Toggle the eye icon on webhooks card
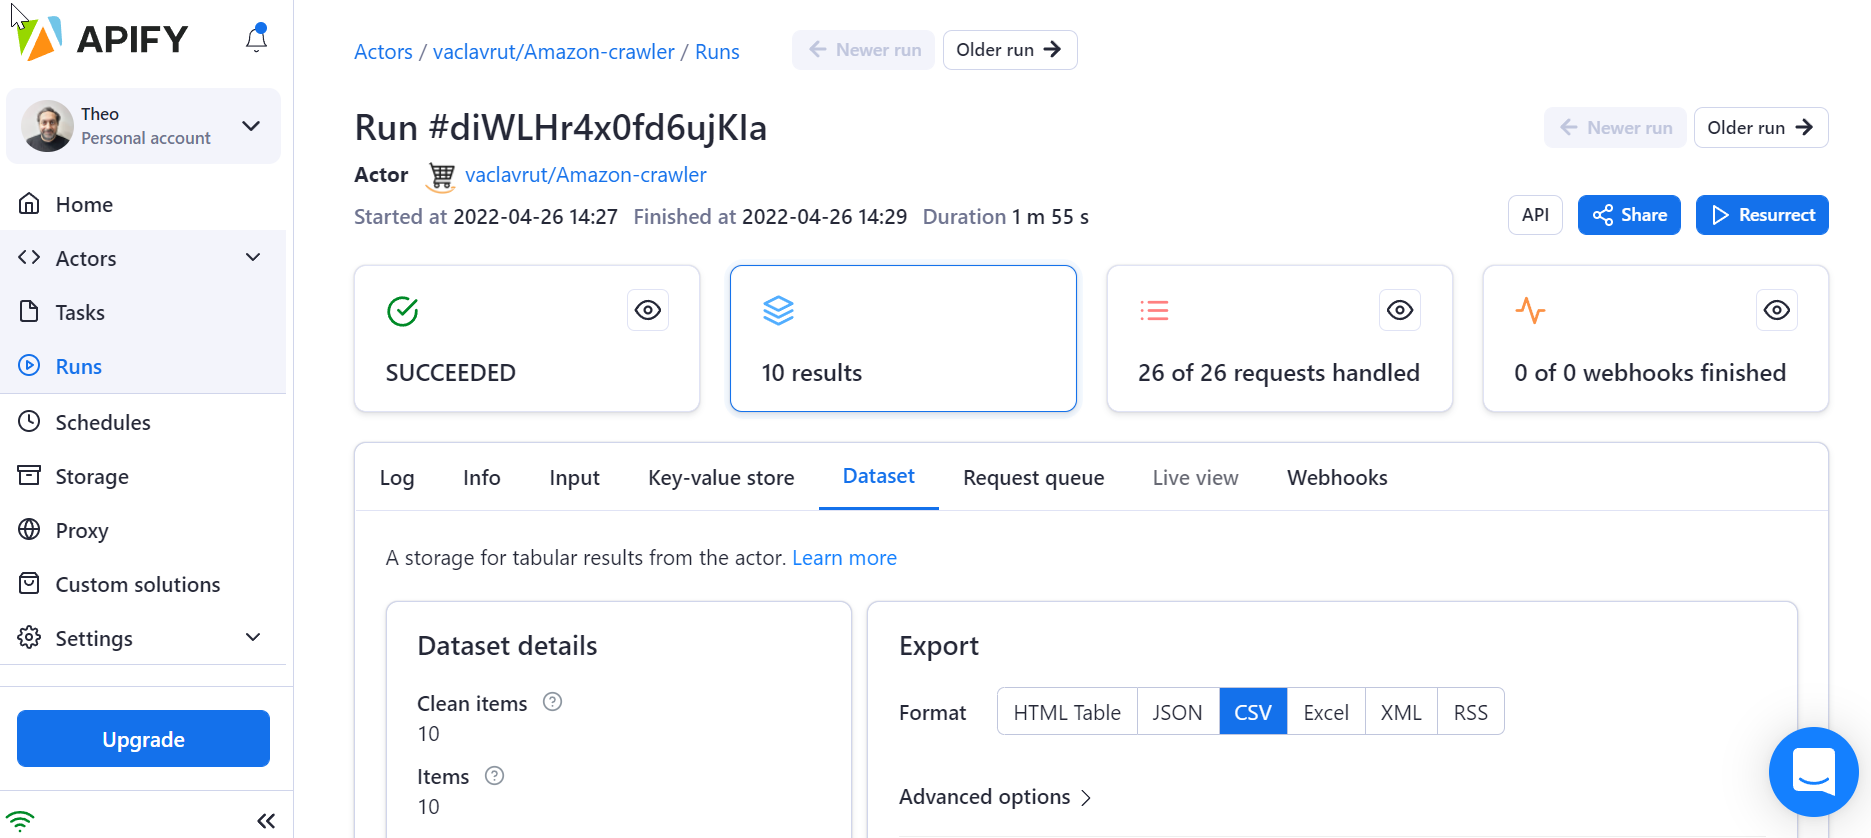The width and height of the screenshot is (1871, 838). pyautogui.click(x=1777, y=310)
